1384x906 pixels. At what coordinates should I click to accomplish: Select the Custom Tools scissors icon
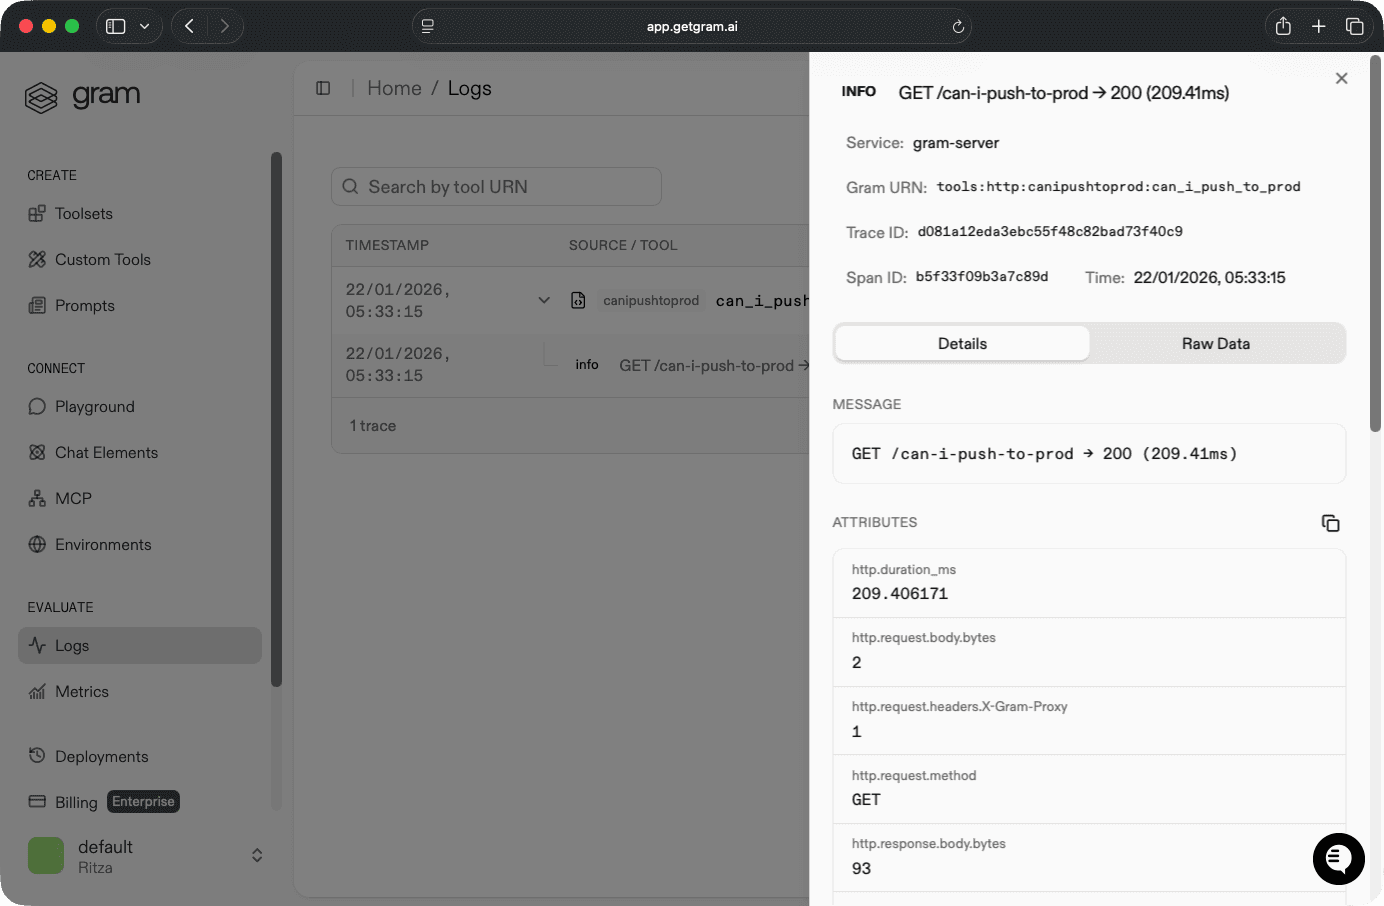click(35, 259)
